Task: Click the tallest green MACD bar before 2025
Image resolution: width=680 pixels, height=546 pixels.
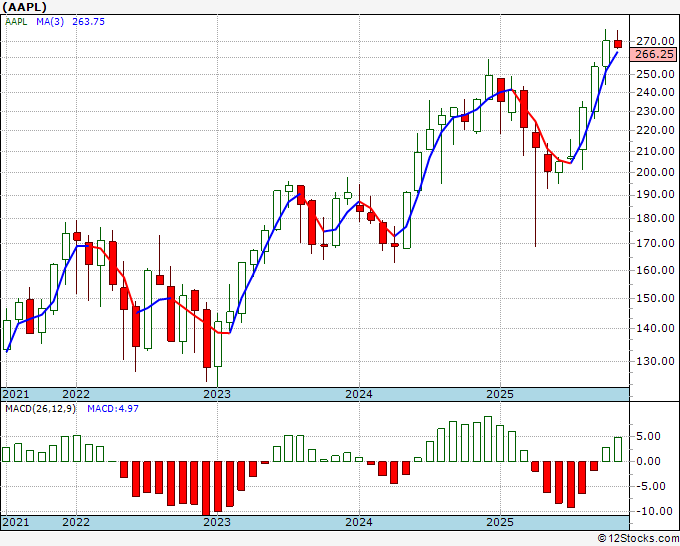Action: pos(488,439)
